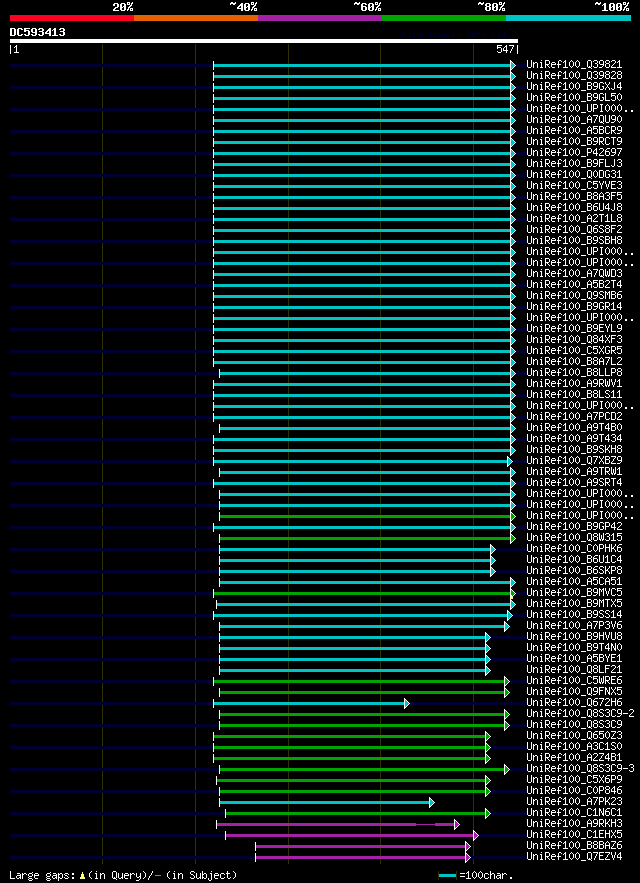
Task: Click the purple gapped alignment bar for A9RKH3
Action: (x=338, y=824)
